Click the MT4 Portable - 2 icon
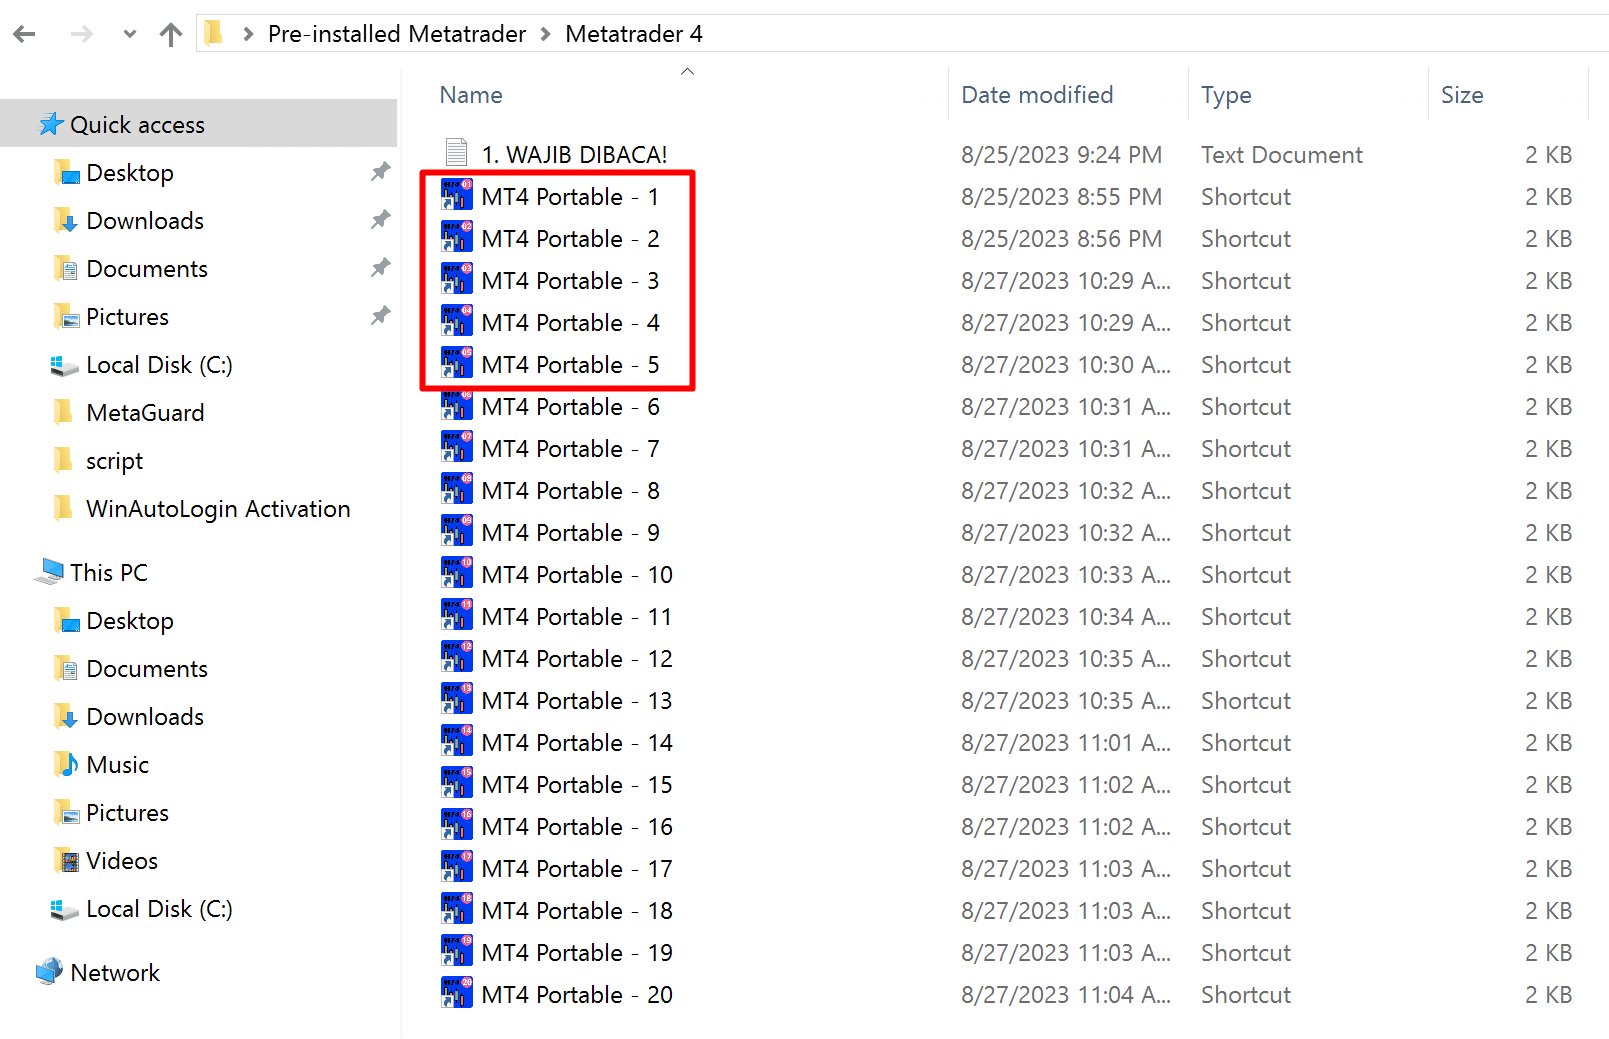The height and width of the screenshot is (1039, 1609). (457, 237)
